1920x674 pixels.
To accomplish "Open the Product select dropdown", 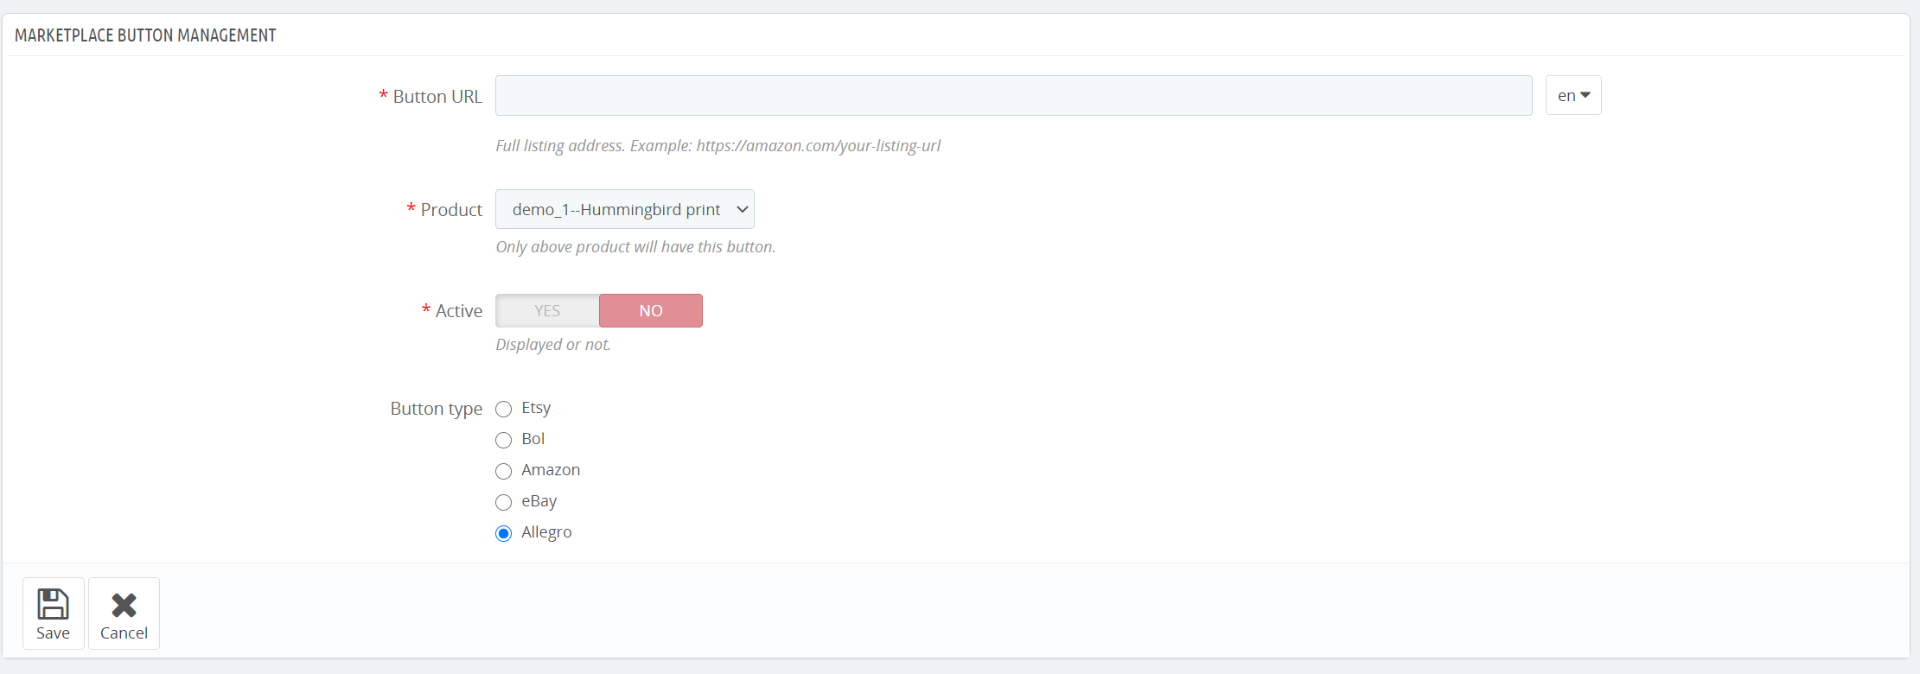I will [x=624, y=209].
